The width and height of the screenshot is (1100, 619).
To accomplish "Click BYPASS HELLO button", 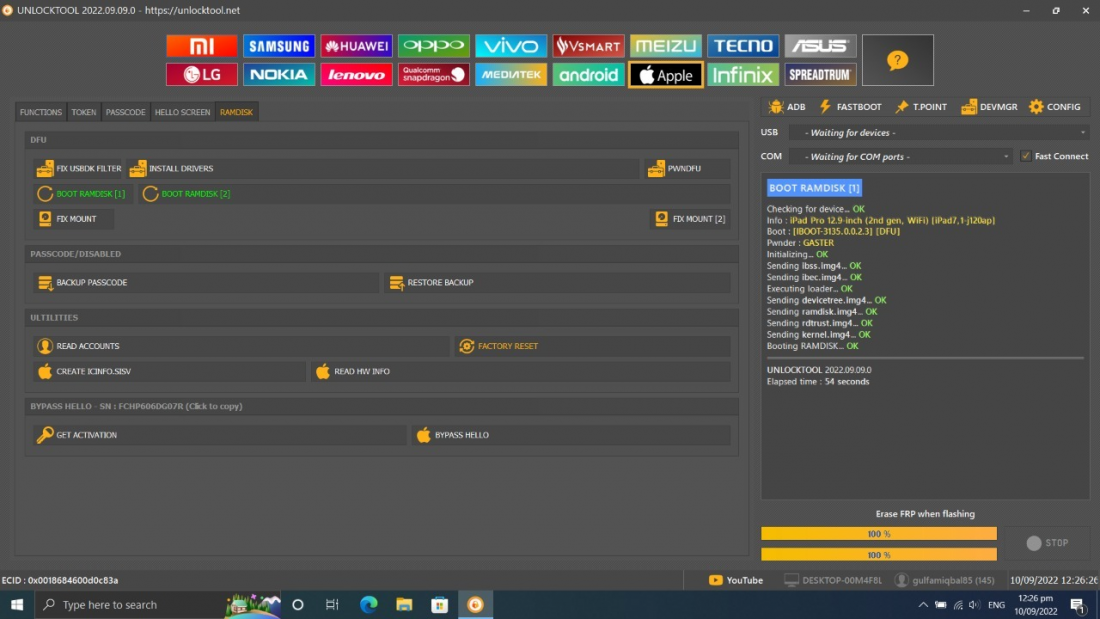I will (x=570, y=435).
